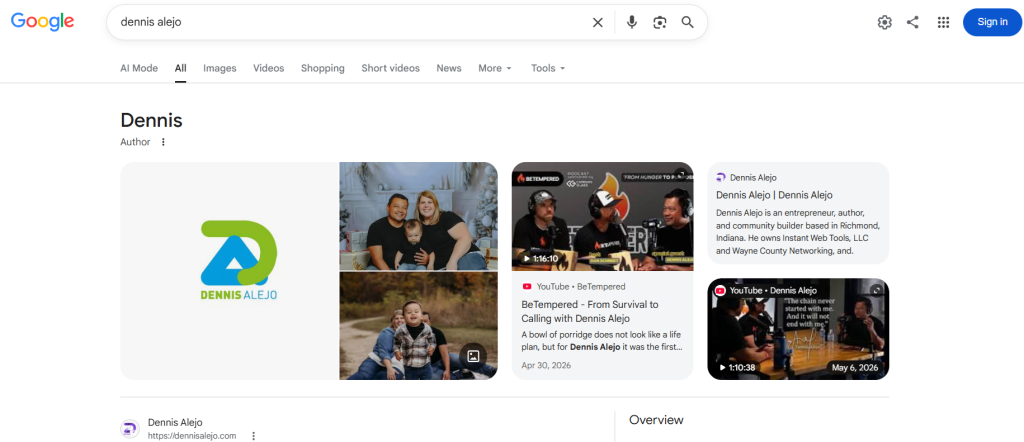Switch to the Videos tab
The width and height of the screenshot is (1024, 442).
[x=268, y=68]
